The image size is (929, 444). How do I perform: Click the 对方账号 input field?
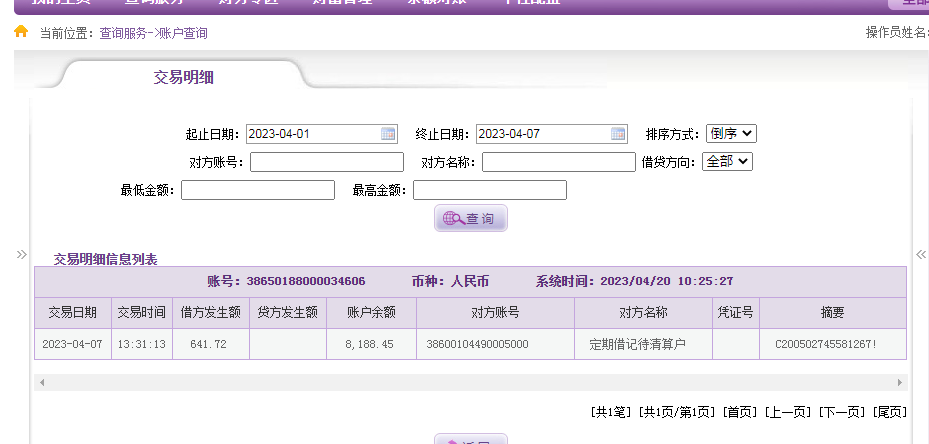(x=327, y=162)
